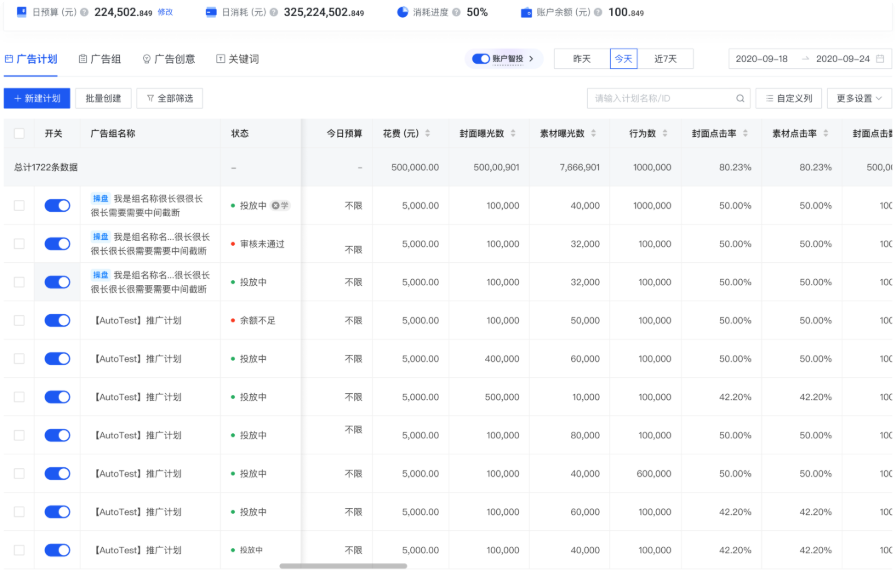Open the calendar icon in date range

click(x=880, y=59)
